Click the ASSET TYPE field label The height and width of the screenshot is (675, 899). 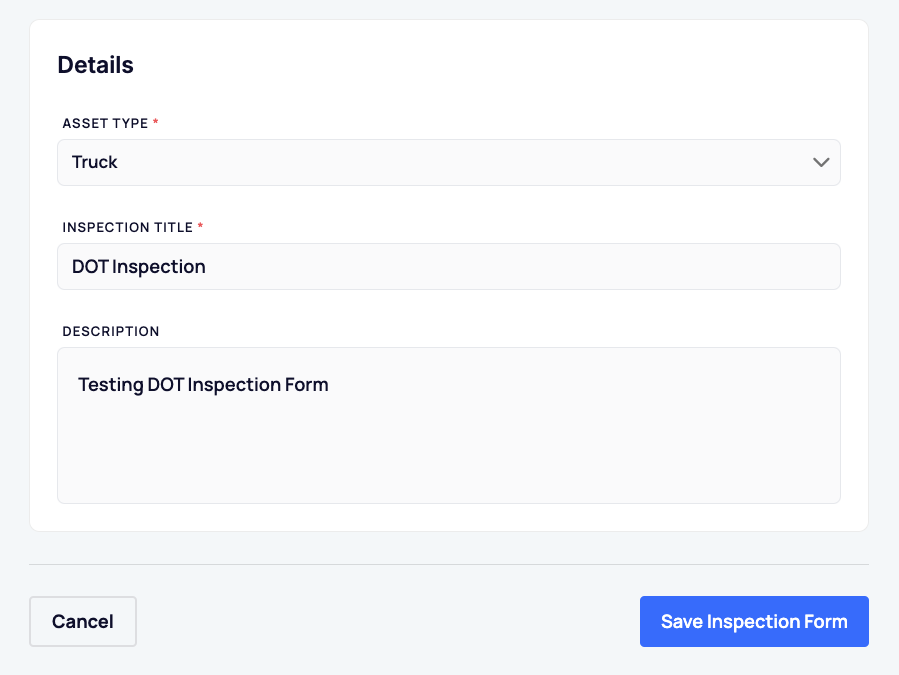105,123
